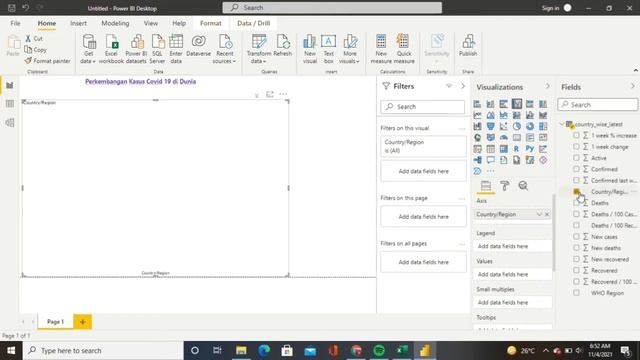640x360 pixels.
Task: Collapse the Filters pane
Action: pyautogui.click(x=463, y=86)
